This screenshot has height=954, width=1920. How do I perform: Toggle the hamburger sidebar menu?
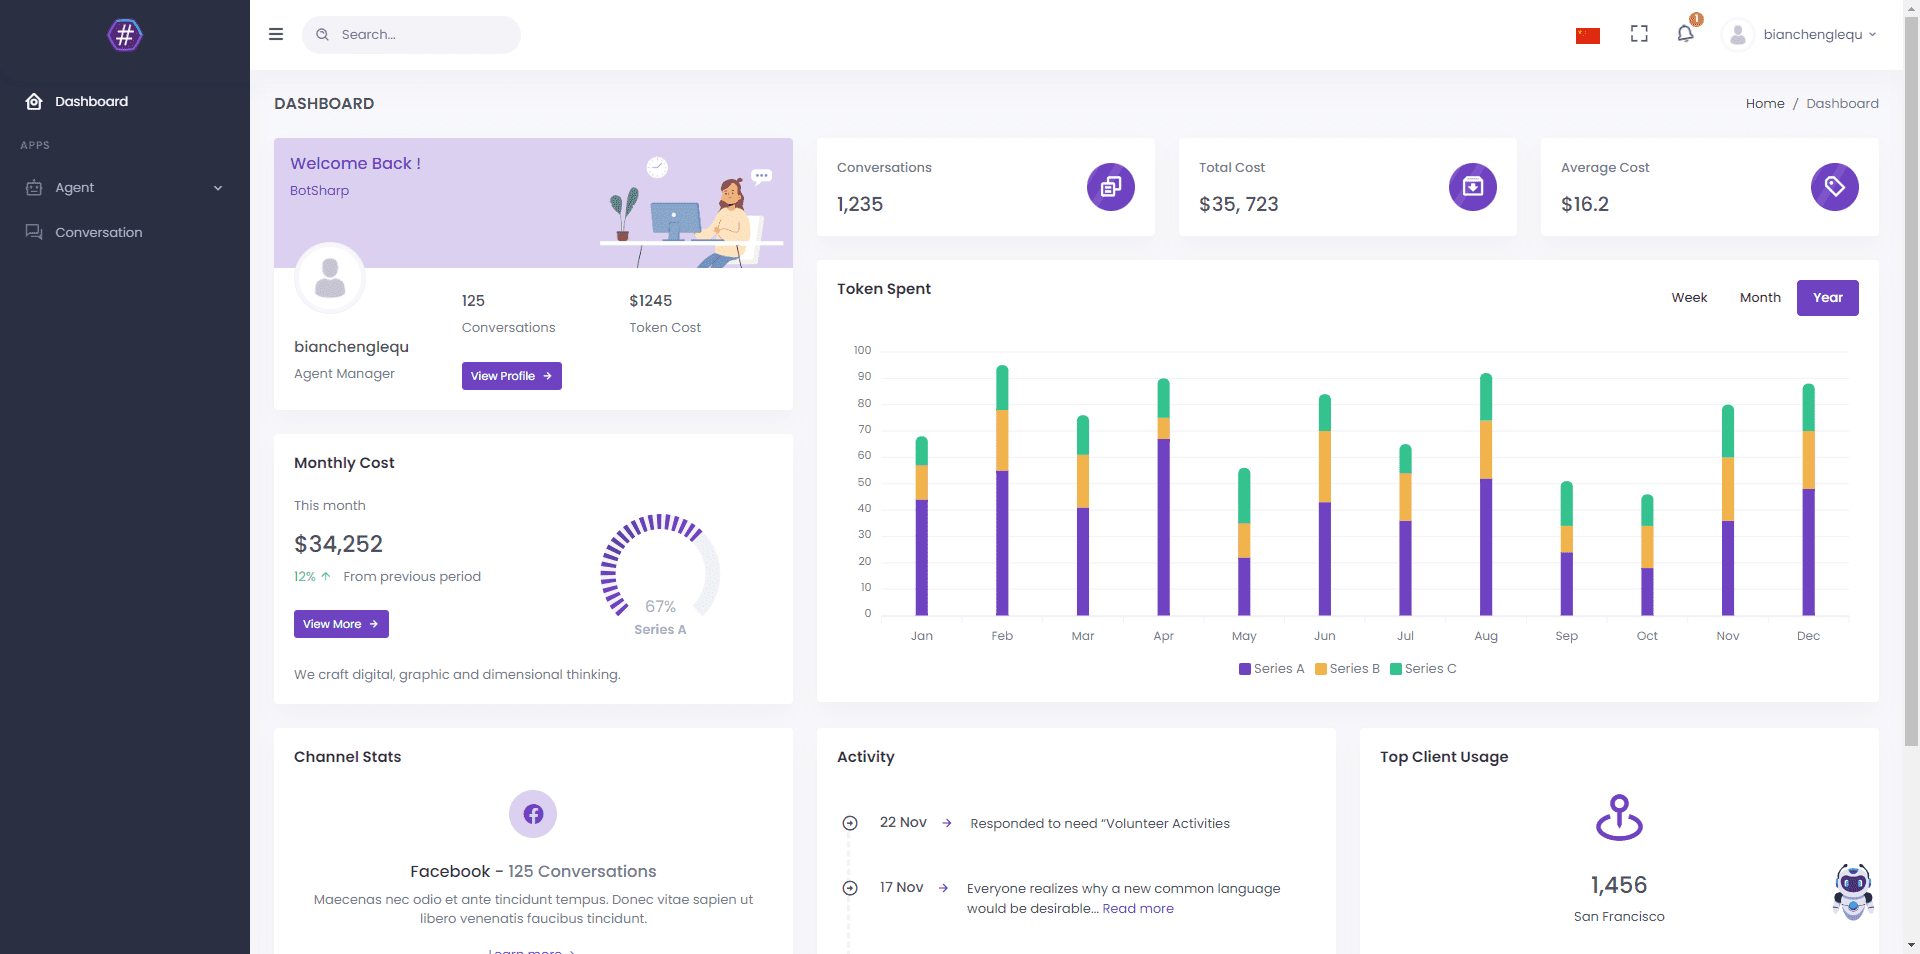click(x=276, y=34)
